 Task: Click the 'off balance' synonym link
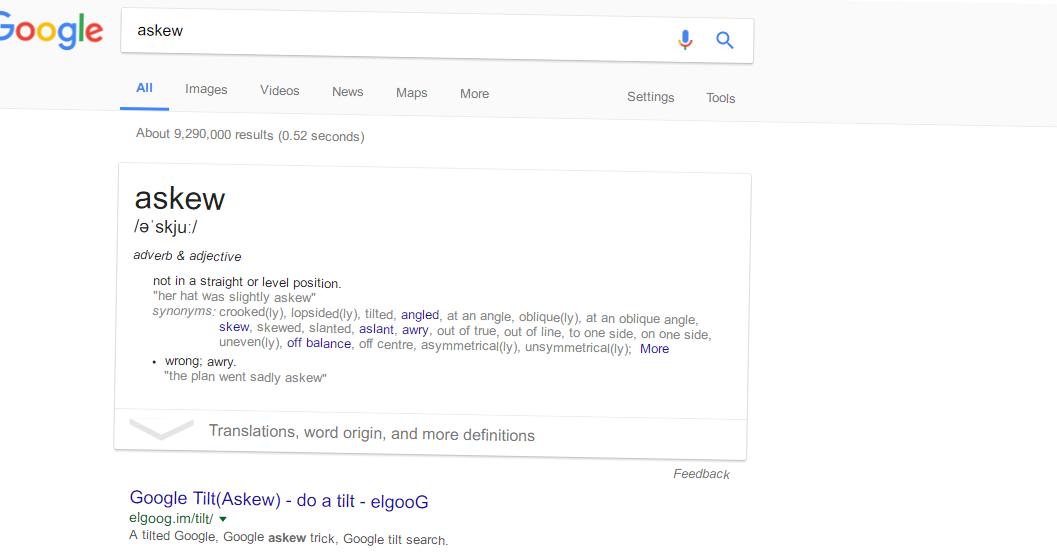tap(319, 343)
